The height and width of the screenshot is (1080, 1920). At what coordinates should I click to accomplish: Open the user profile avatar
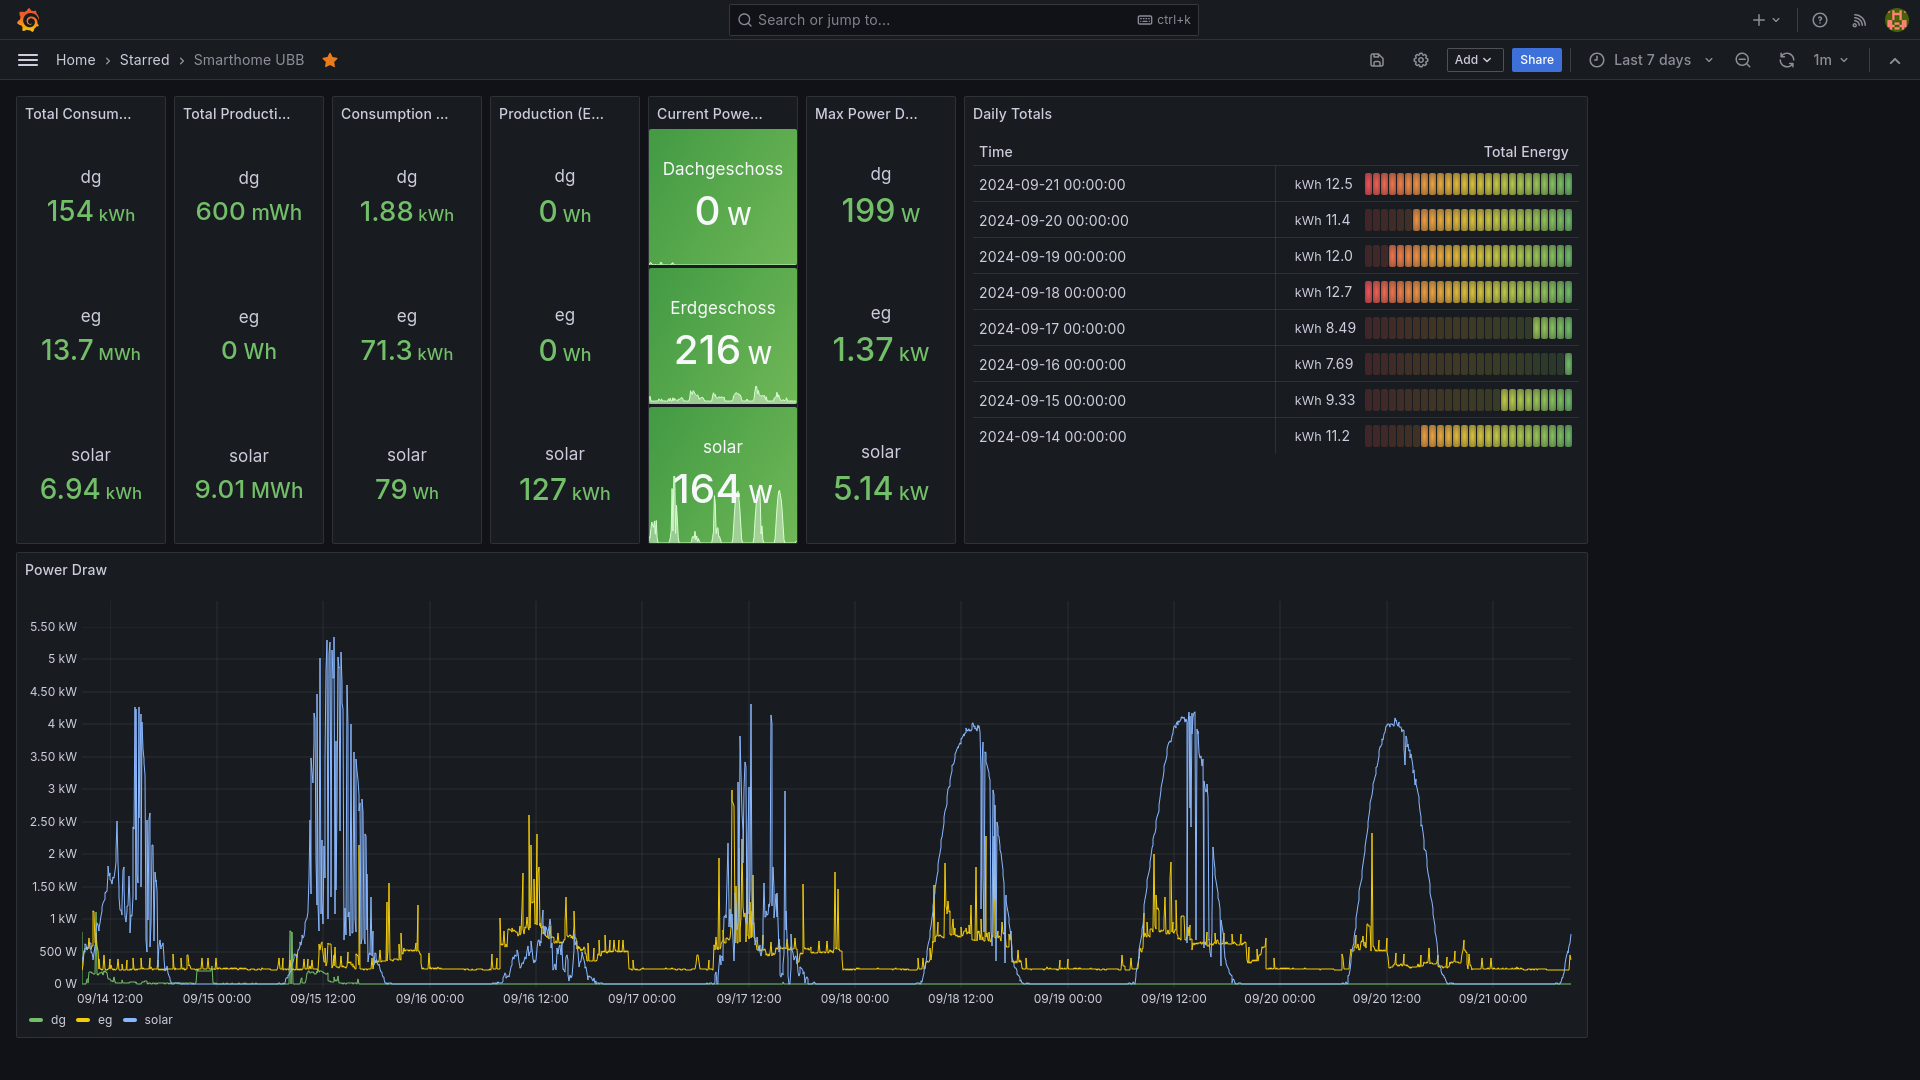1896,20
